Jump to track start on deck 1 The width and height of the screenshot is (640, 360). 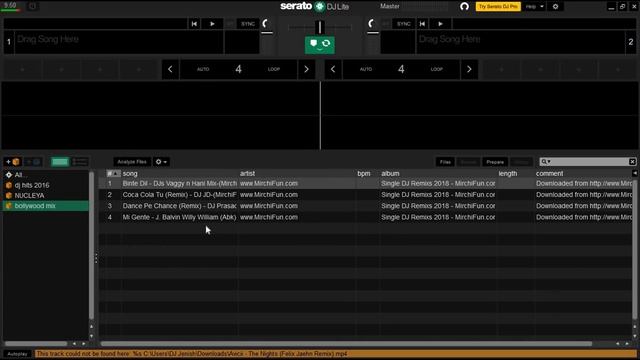tap(194, 24)
